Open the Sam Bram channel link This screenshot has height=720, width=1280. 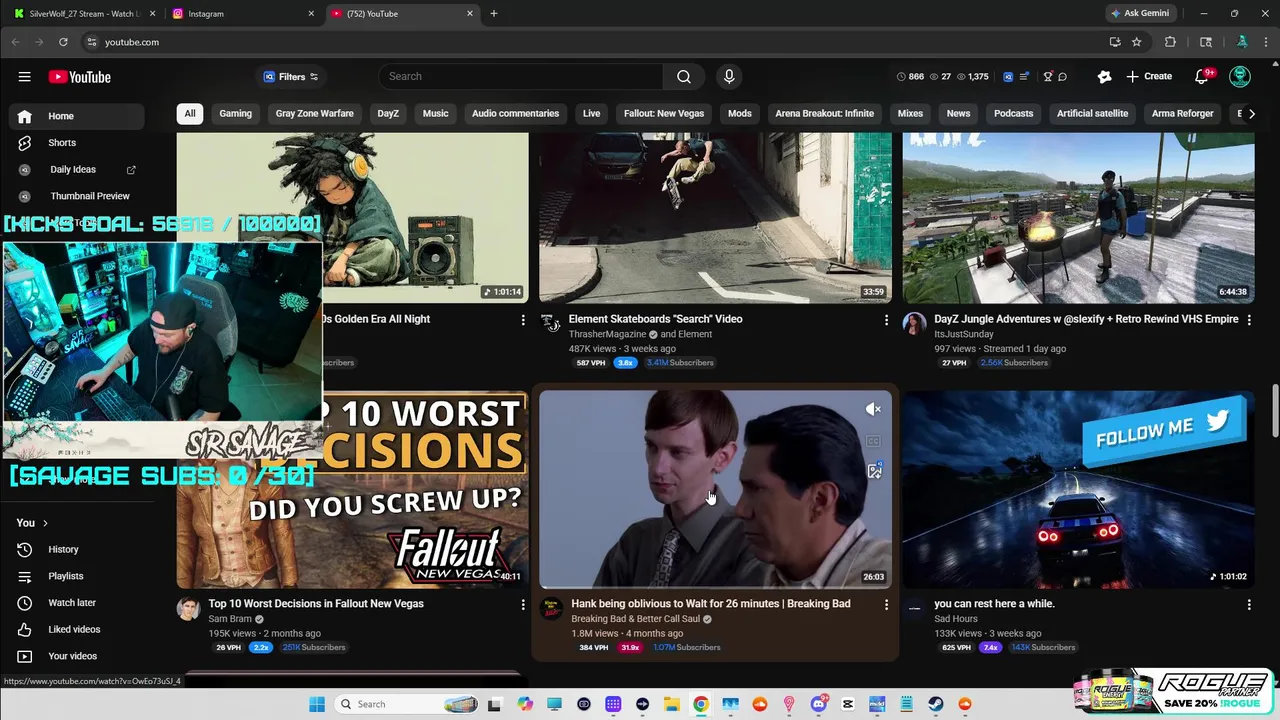tap(230, 619)
